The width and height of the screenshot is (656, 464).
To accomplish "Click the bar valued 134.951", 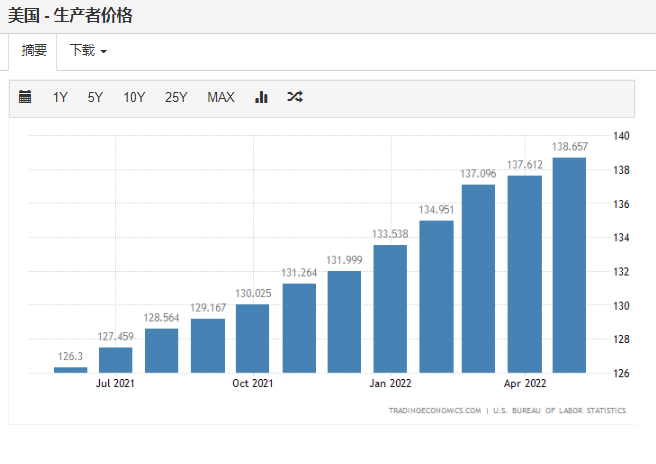I will point(436,297).
